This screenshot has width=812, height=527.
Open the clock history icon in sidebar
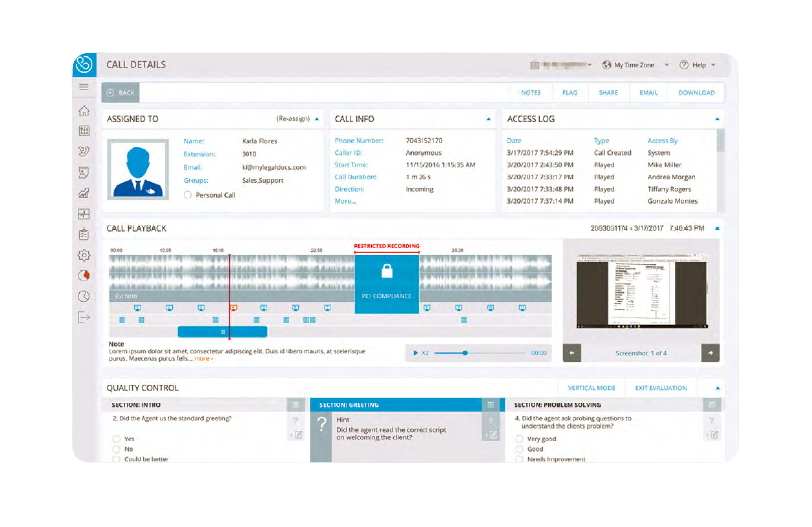coord(84,296)
